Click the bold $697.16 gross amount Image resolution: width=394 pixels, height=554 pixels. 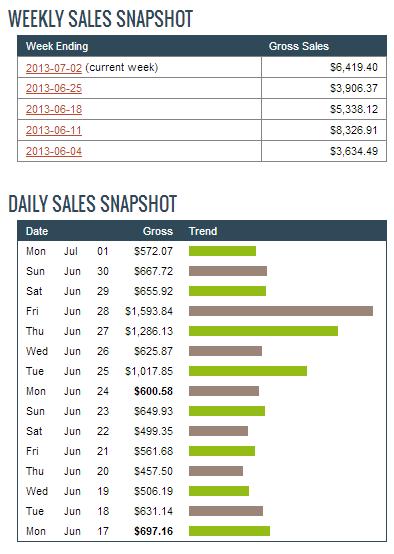click(x=153, y=531)
